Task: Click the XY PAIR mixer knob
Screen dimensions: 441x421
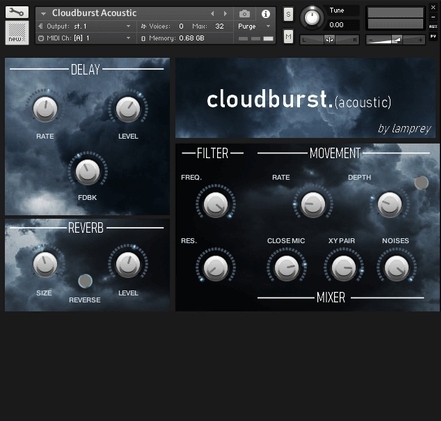Action: click(x=343, y=268)
